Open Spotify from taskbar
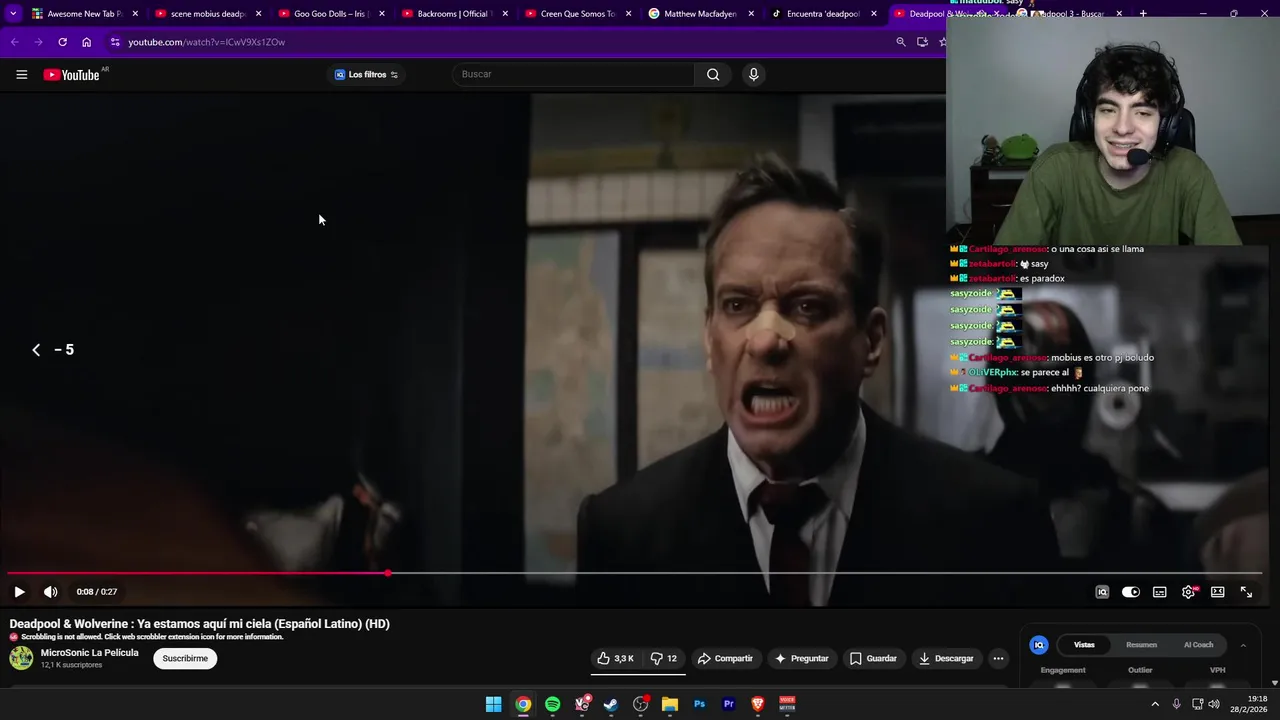Image resolution: width=1280 pixels, height=720 pixels. point(552,704)
